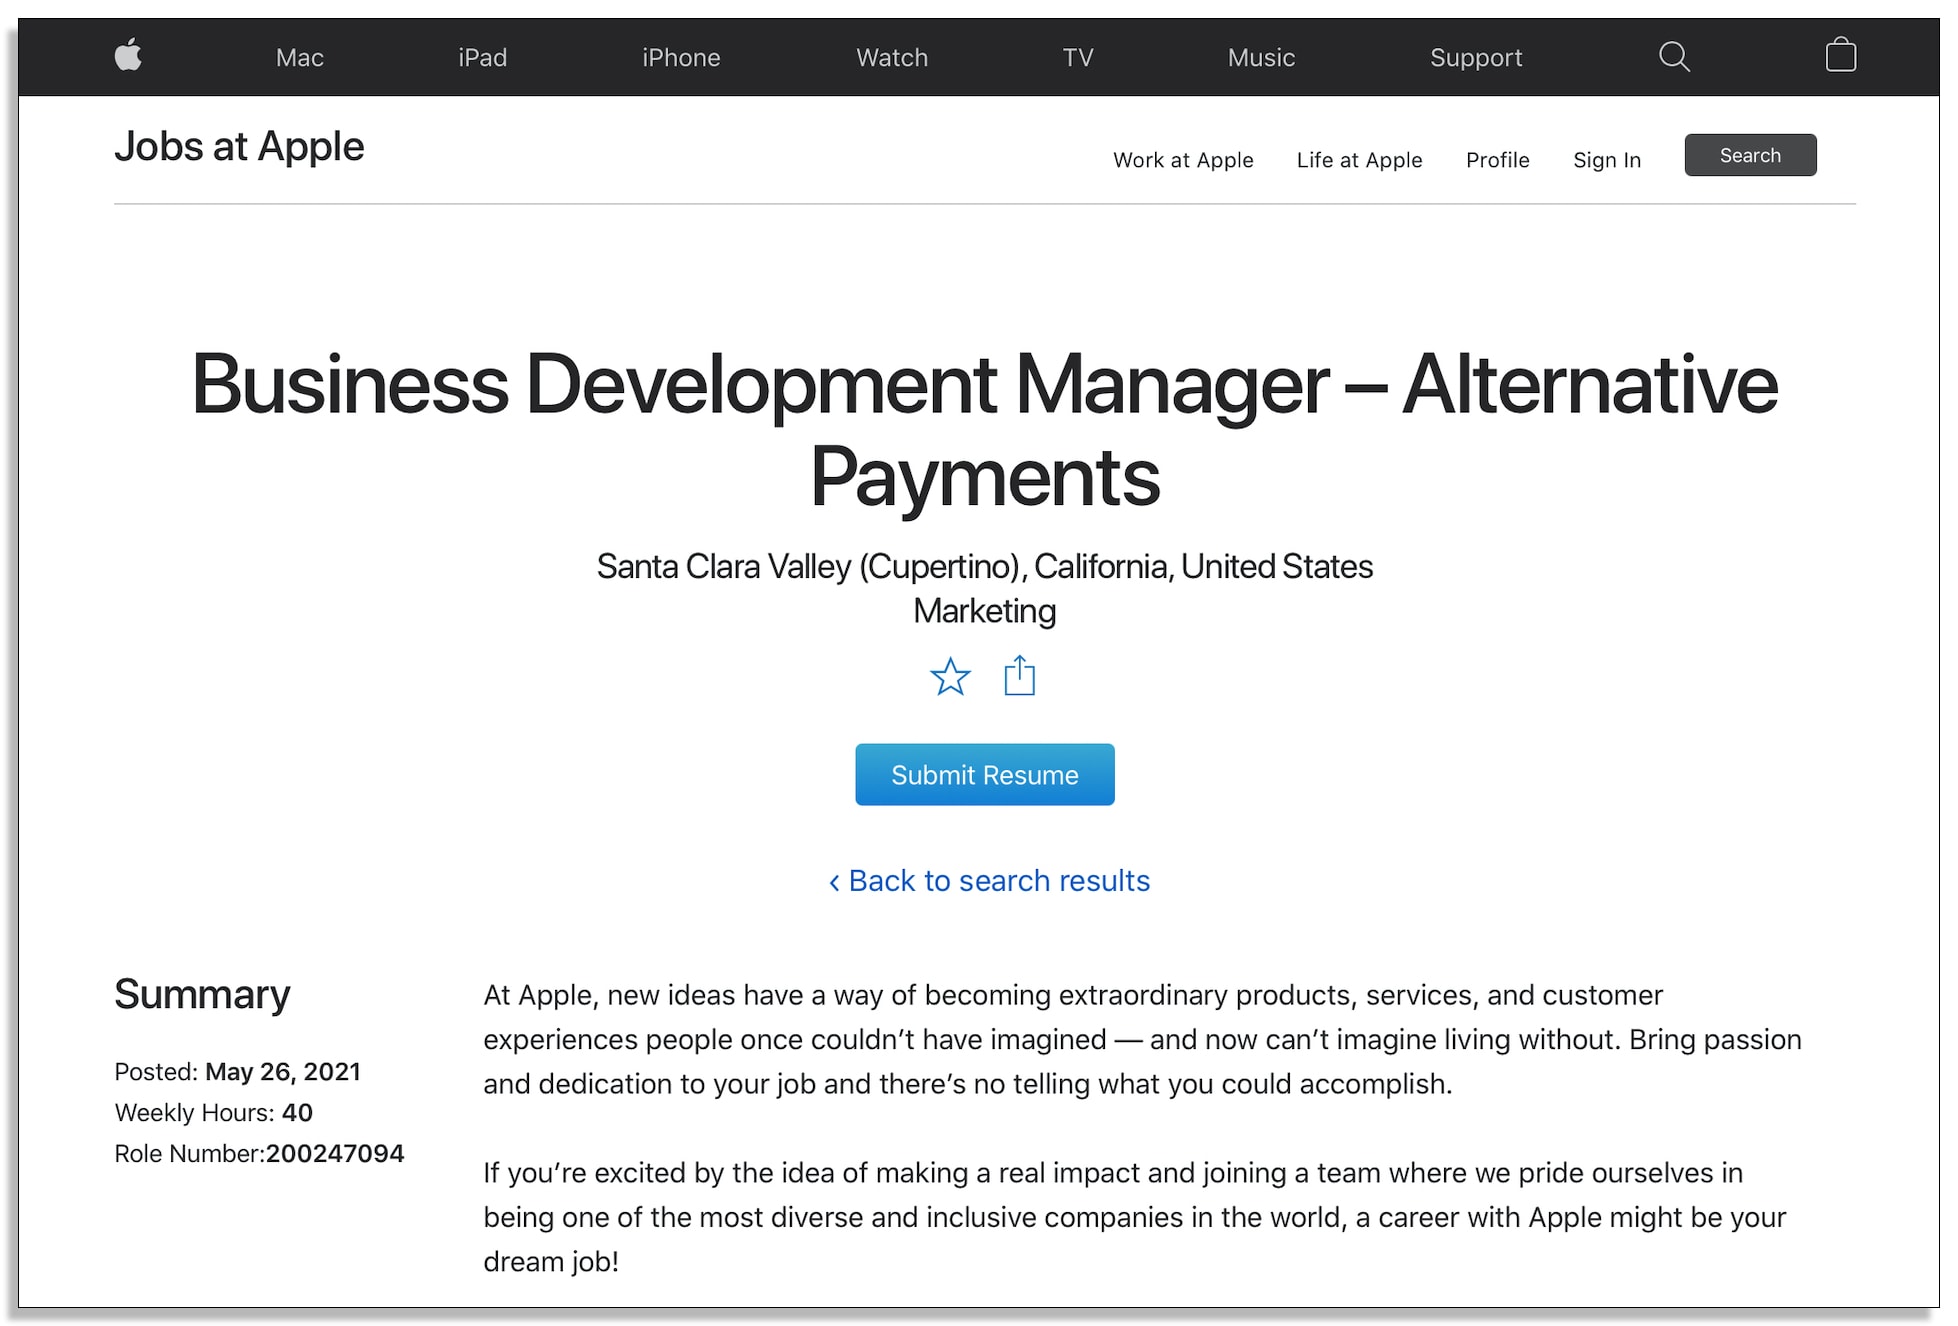Open the Life at Apple link
Screen dimensions: 1958x1326
pyautogui.click(x=1359, y=160)
